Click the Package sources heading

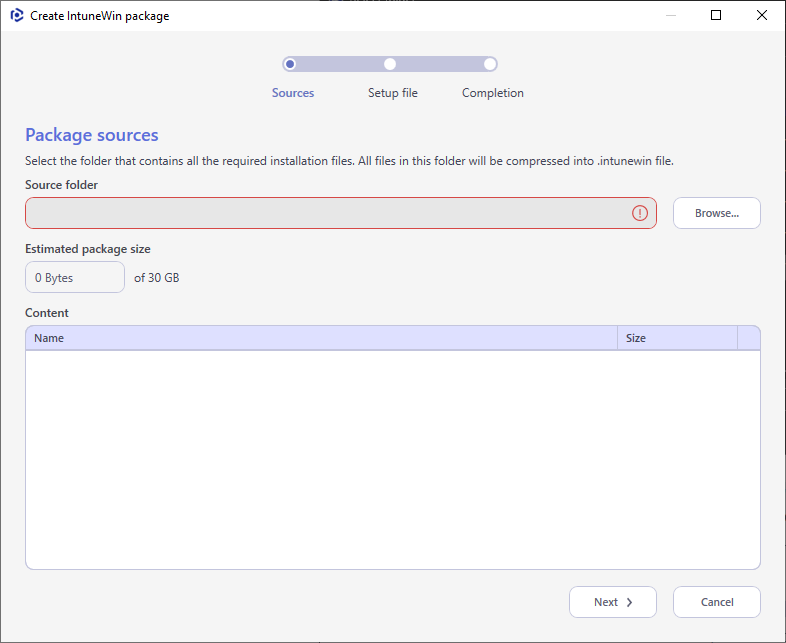[x=92, y=135]
